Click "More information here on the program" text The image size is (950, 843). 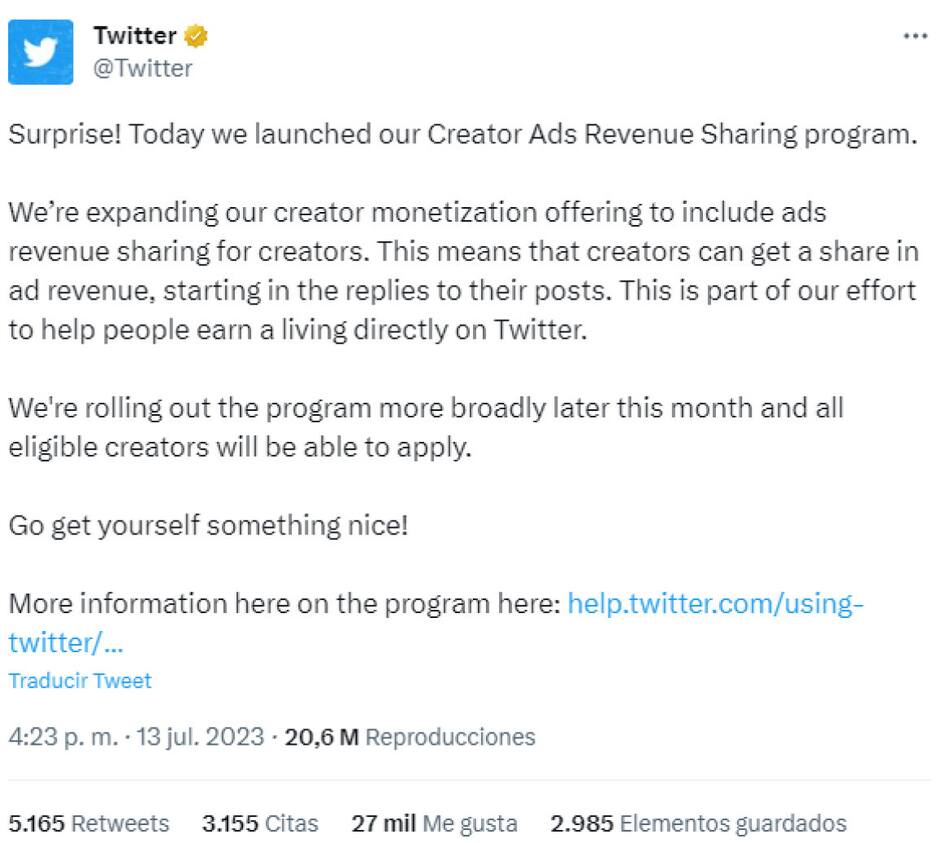point(284,604)
